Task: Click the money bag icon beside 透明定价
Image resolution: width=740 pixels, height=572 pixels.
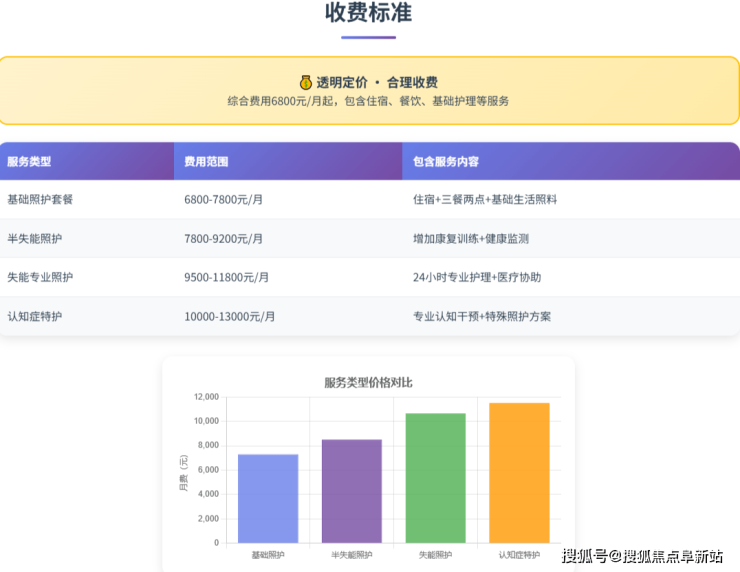Action: [x=306, y=82]
